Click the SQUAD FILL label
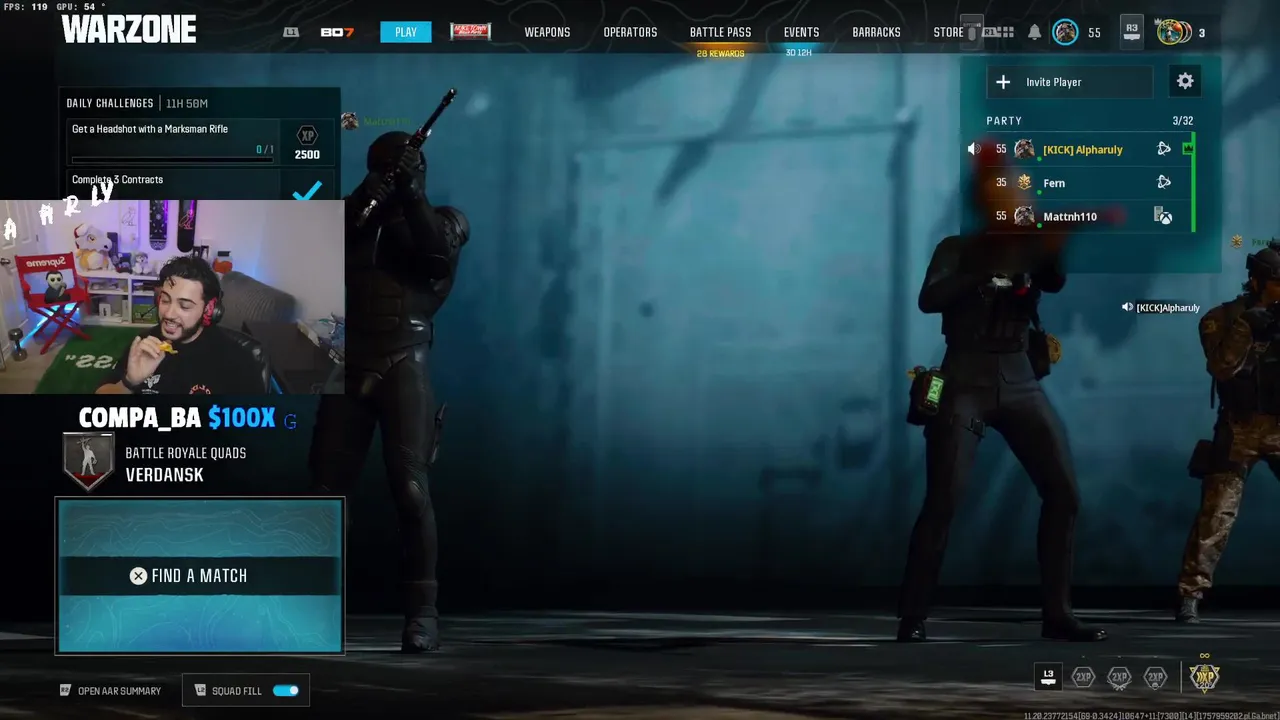The width and height of the screenshot is (1280, 720). [x=237, y=691]
